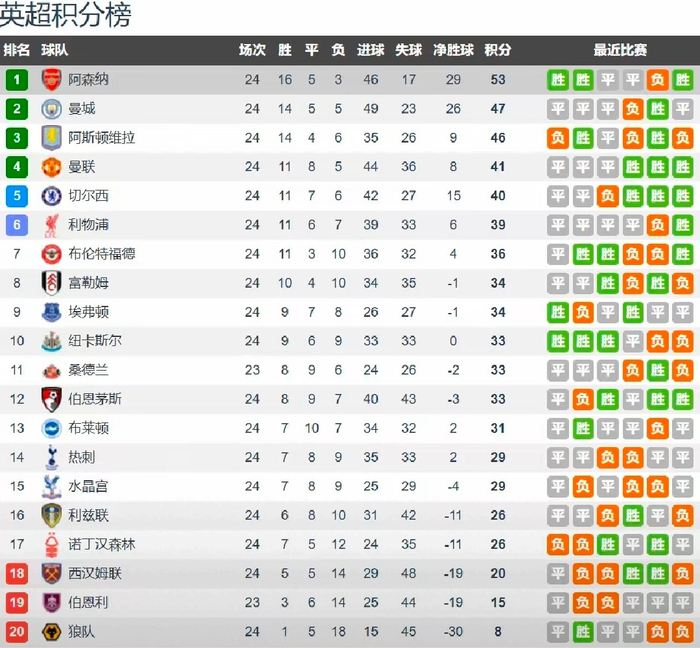Click the 英超积分榜 page title
The image size is (700, 648).
(65, 15)
